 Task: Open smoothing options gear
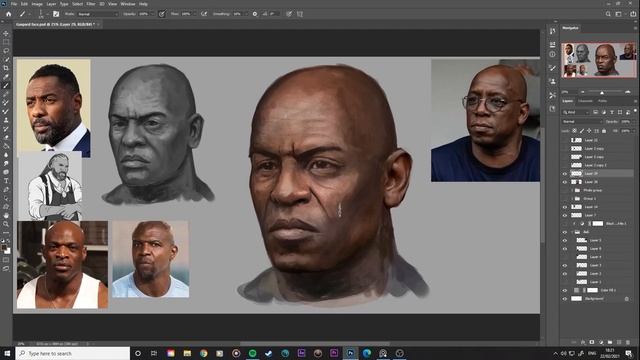[255, 14]
